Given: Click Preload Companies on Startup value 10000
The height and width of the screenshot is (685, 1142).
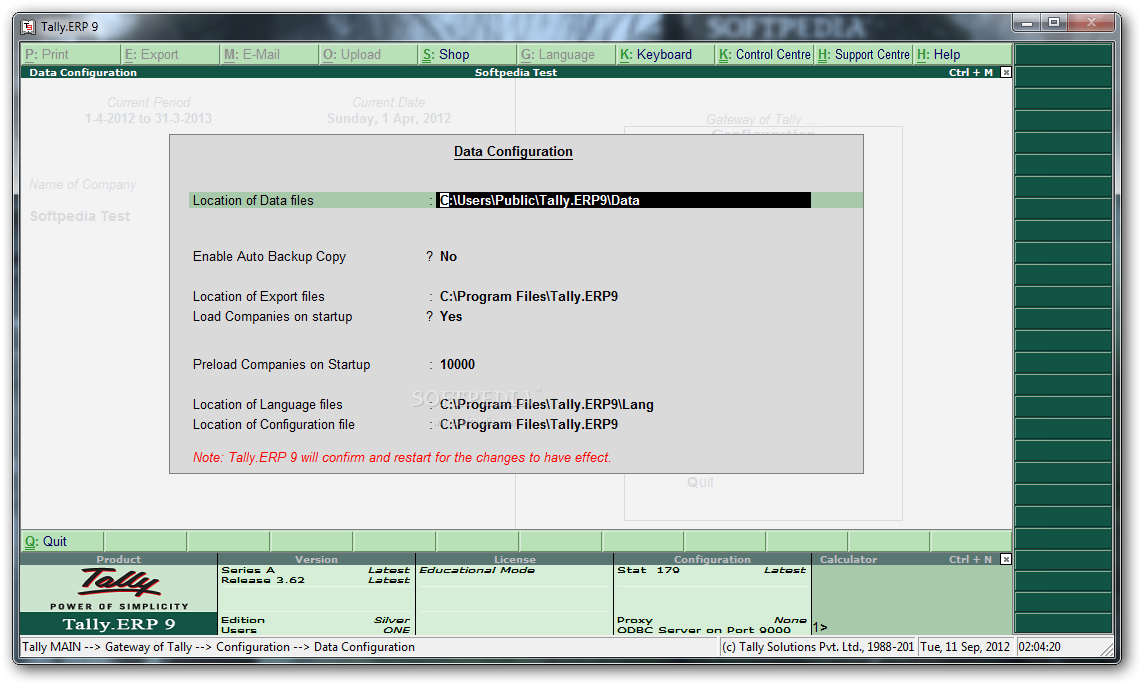Looking at the screenshot, I should point(457,365).
